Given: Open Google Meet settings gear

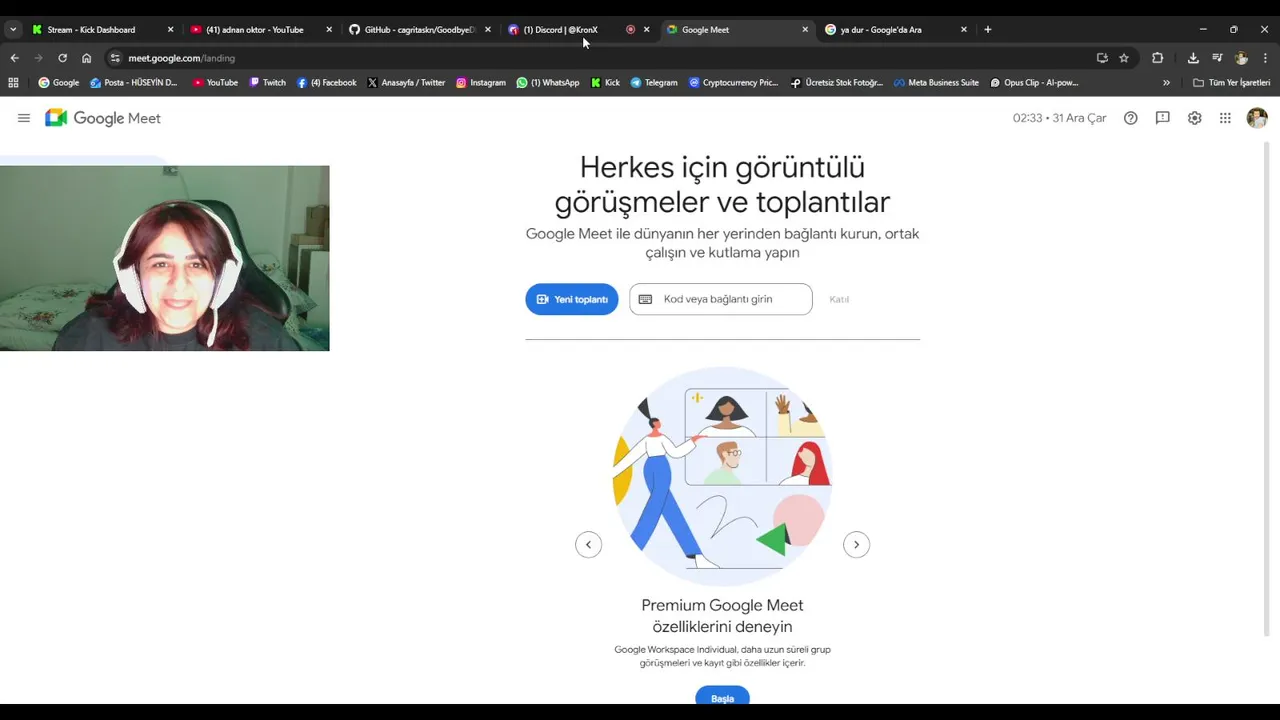Looking at the screenshot, I should 1194,118.
